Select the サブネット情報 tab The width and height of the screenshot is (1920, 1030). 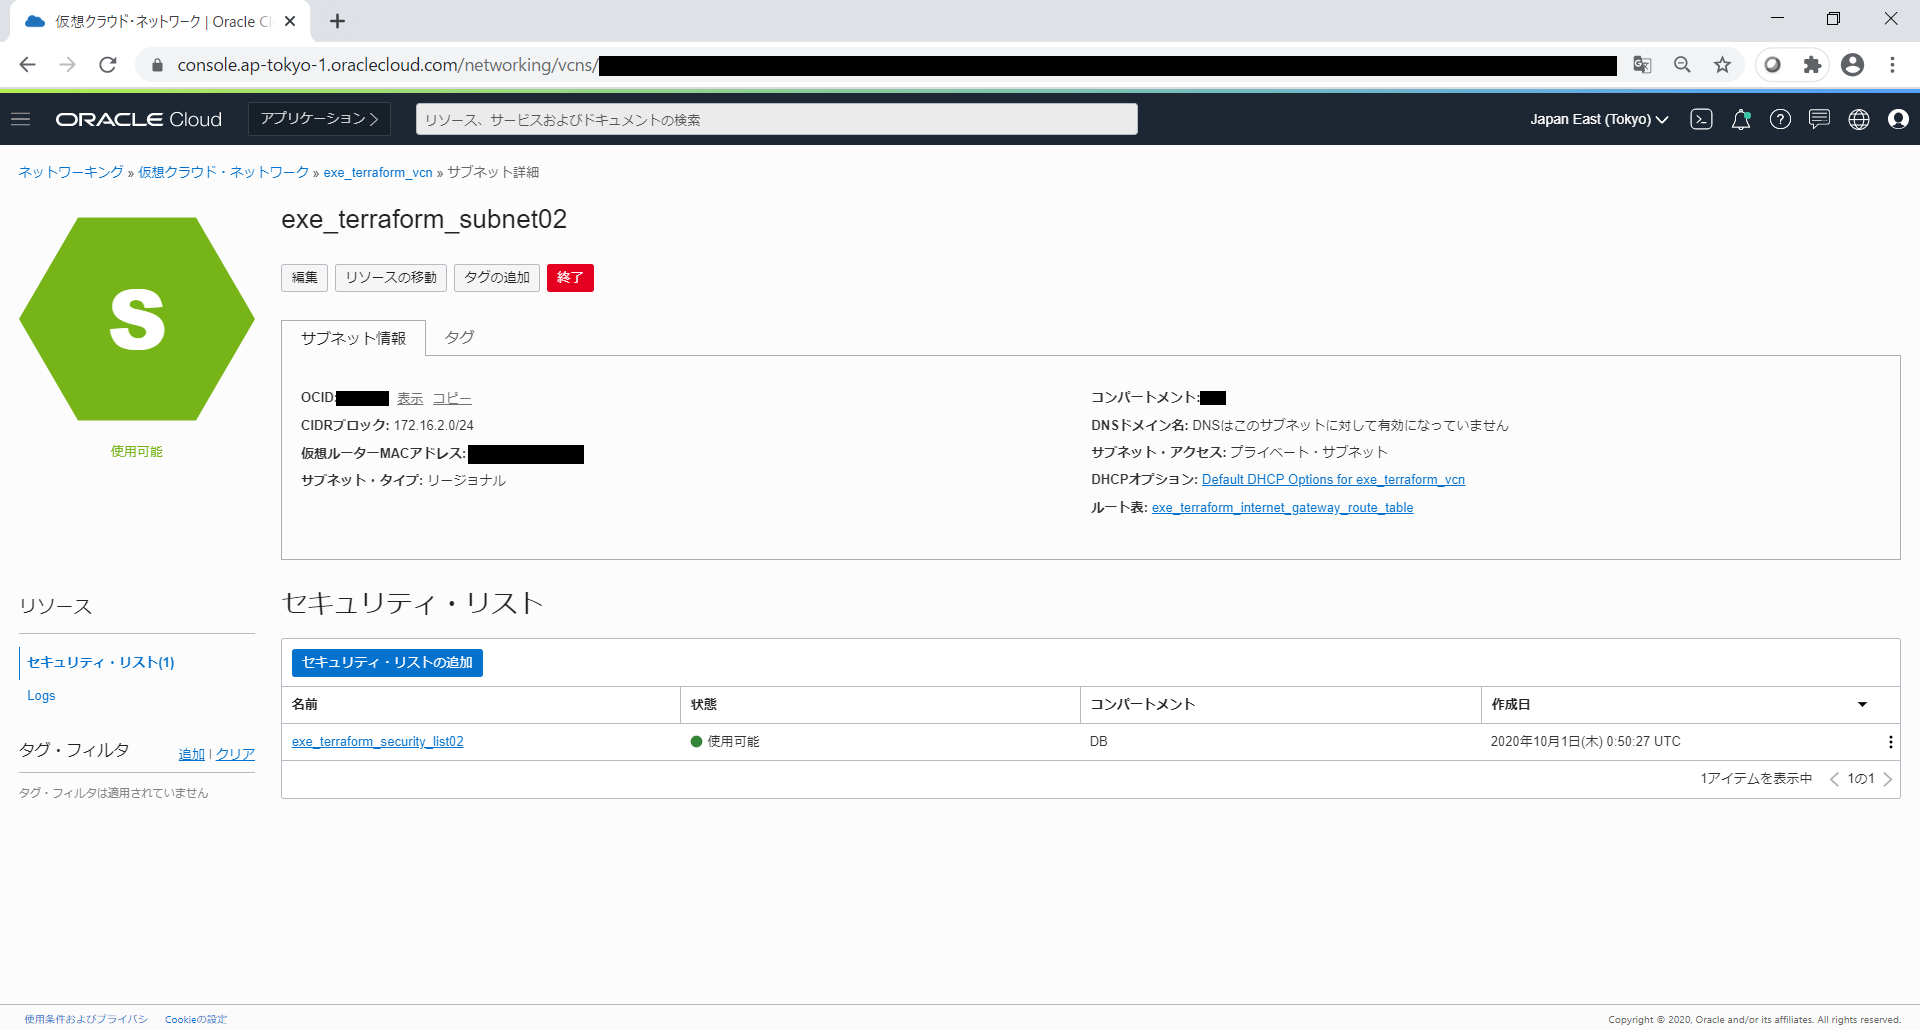[x=353, y=338]
